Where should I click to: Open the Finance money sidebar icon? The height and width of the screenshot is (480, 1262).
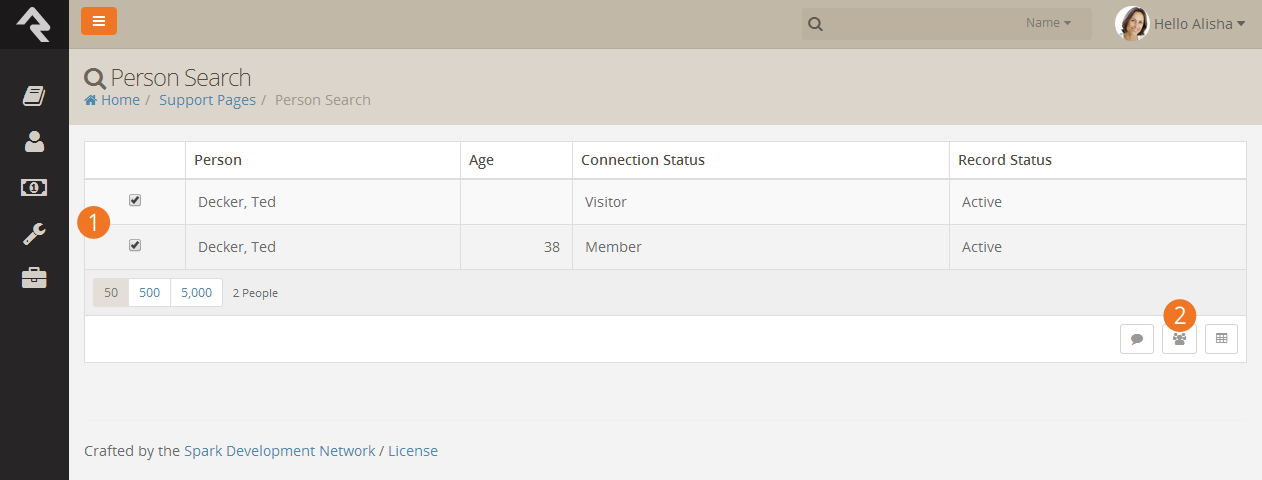[x=34, y=188]
